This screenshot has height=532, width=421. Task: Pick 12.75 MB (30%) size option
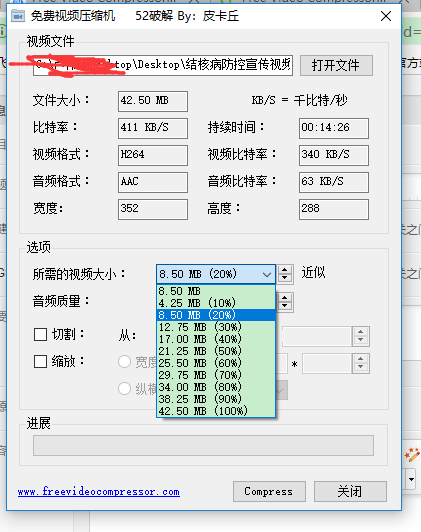216,327
